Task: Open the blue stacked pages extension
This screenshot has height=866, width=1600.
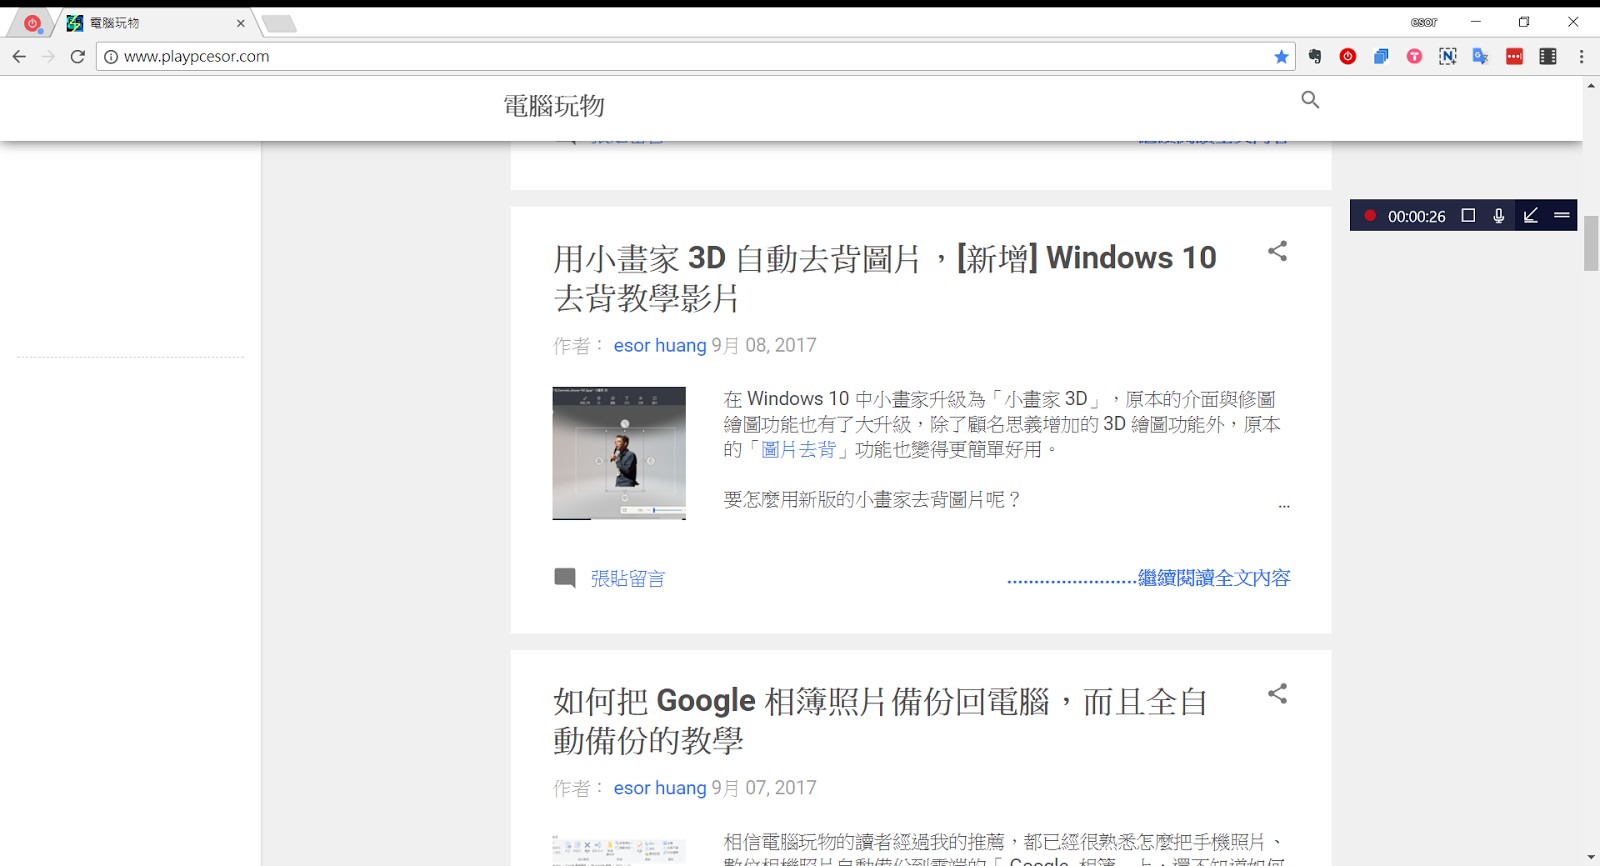Action: click(1381, 57)
